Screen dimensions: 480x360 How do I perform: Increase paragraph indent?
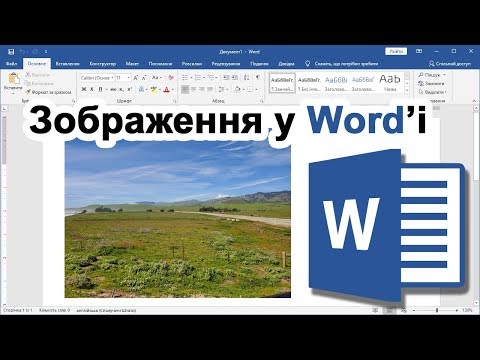[x=235, y=78]
